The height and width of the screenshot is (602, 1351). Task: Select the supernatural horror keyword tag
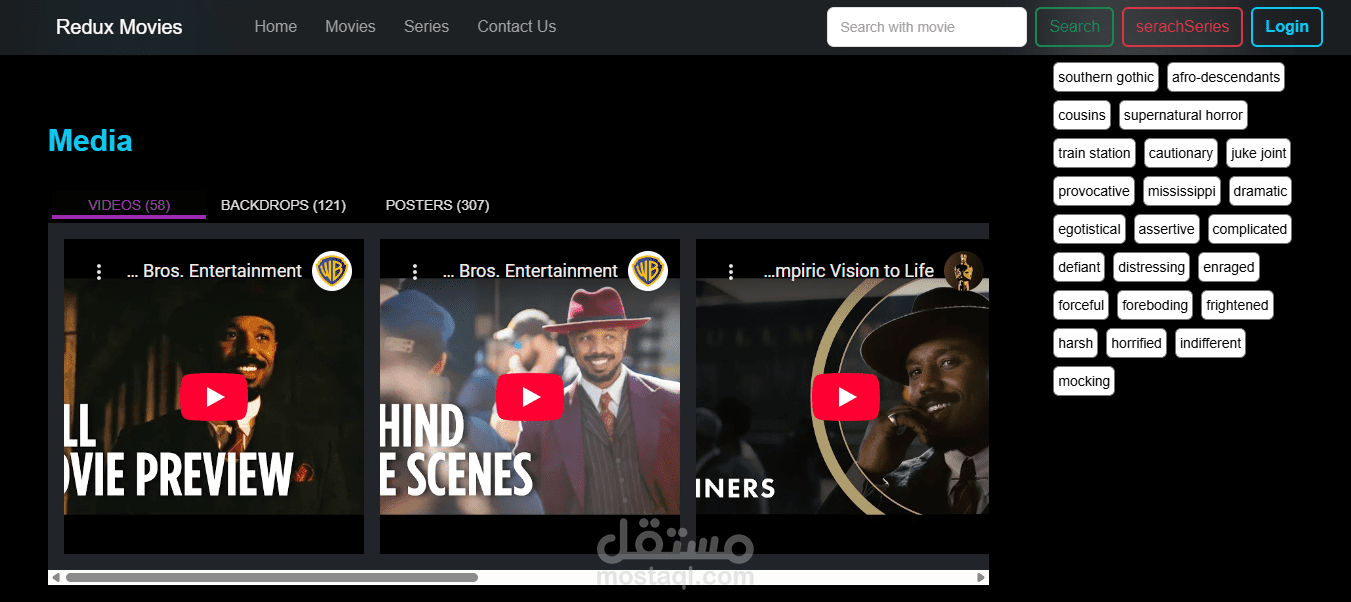pyautogui.click(x=1183, y=115)
